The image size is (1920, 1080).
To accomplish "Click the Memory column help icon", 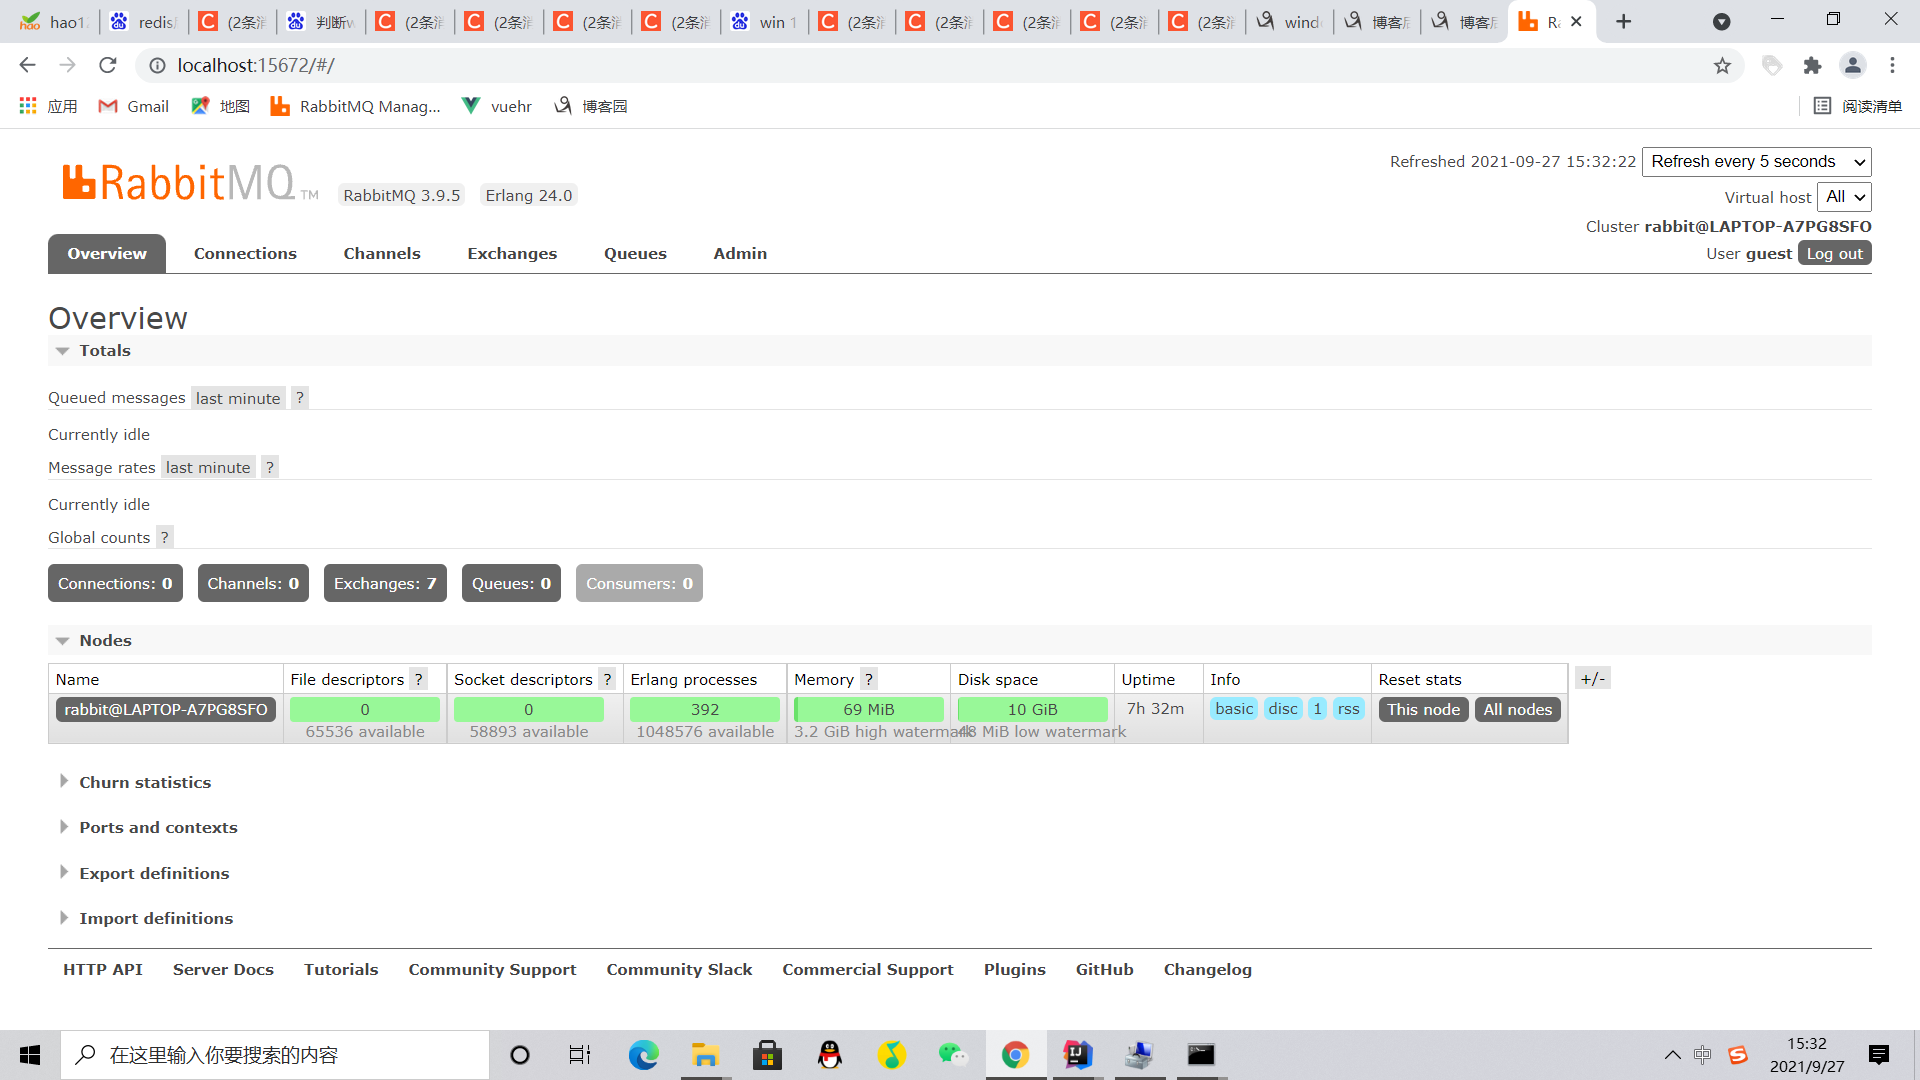I will (869, 679).
